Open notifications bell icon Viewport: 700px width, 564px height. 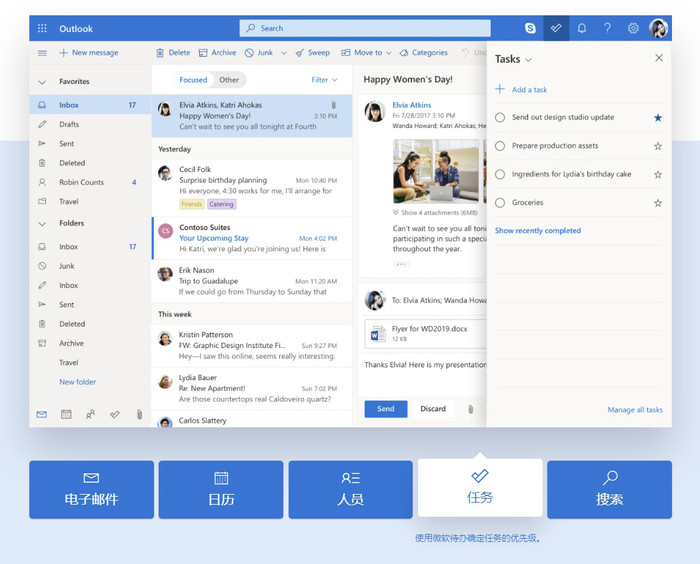[582, 29]
